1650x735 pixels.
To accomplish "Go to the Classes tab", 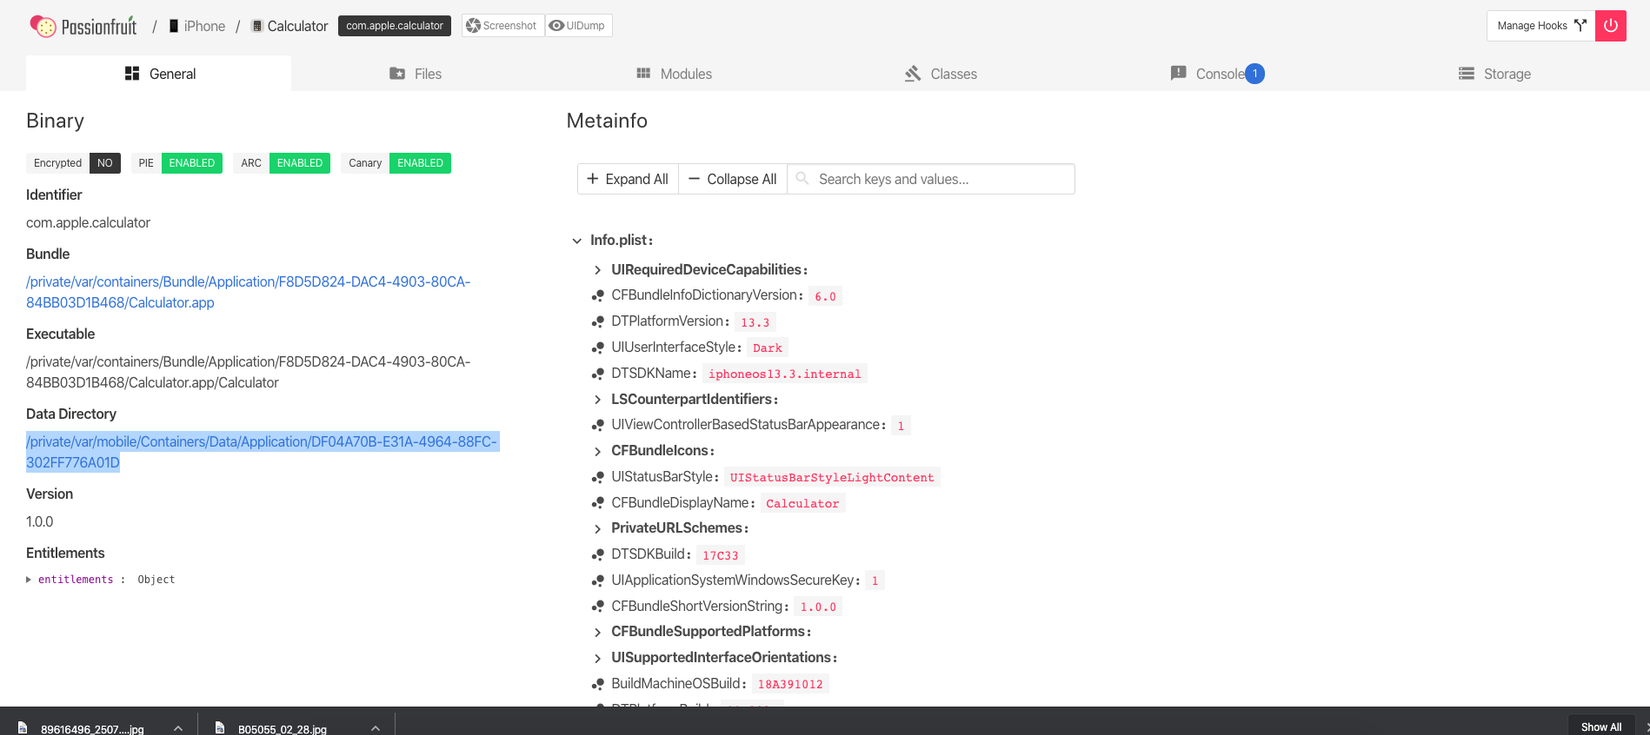I will coord(940,74).
